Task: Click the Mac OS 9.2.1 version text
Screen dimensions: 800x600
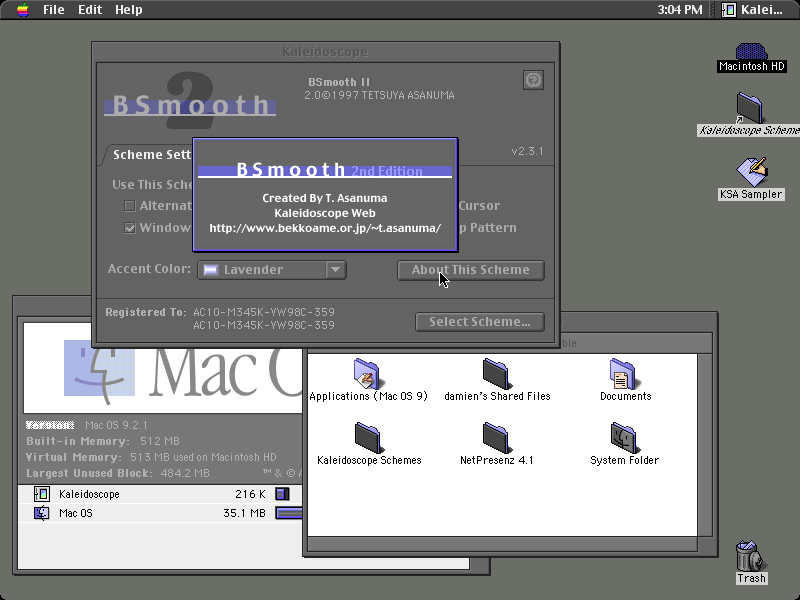Action: [x=116, y=425]
